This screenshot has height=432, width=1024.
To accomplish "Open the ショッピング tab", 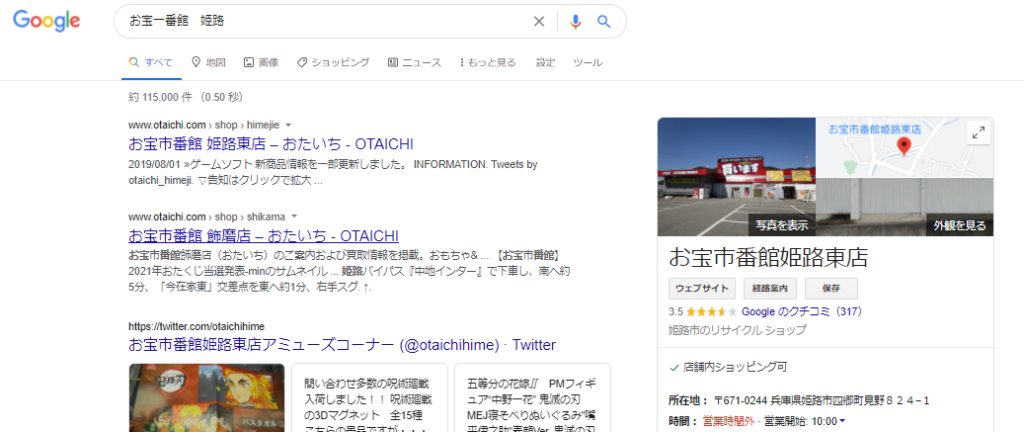I will click(333, 63).
